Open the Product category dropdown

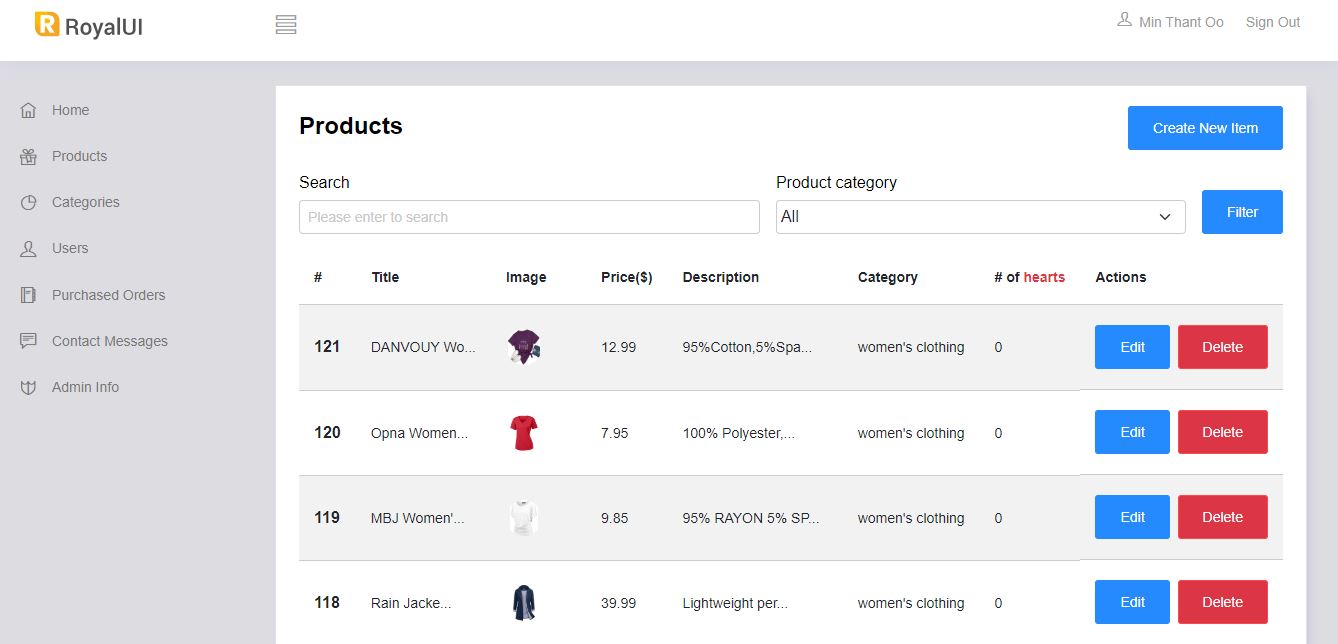tap(980, 217)
